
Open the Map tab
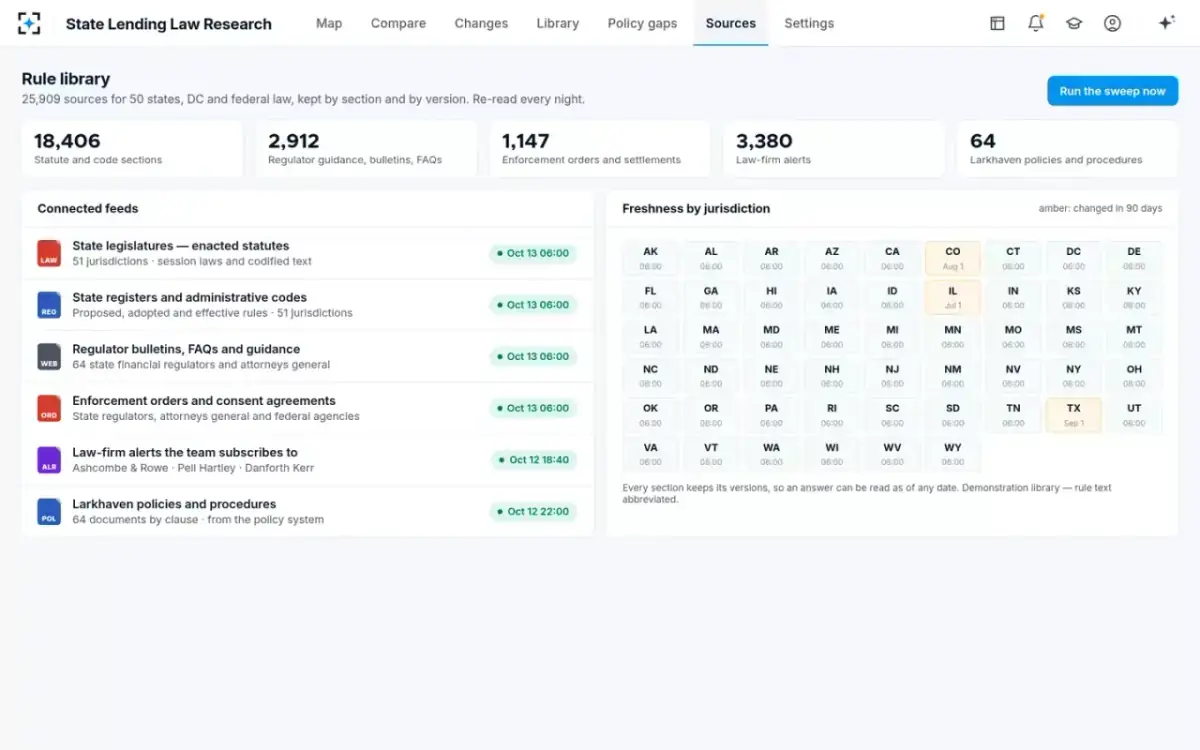pyautogui.click(x=329, y=23)
